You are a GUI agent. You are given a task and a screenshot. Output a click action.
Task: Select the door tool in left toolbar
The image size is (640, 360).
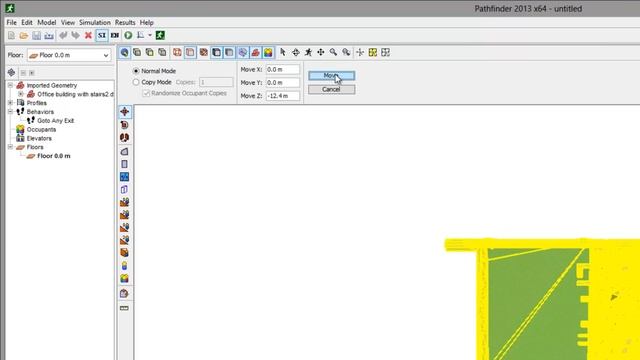click(124, 189)
